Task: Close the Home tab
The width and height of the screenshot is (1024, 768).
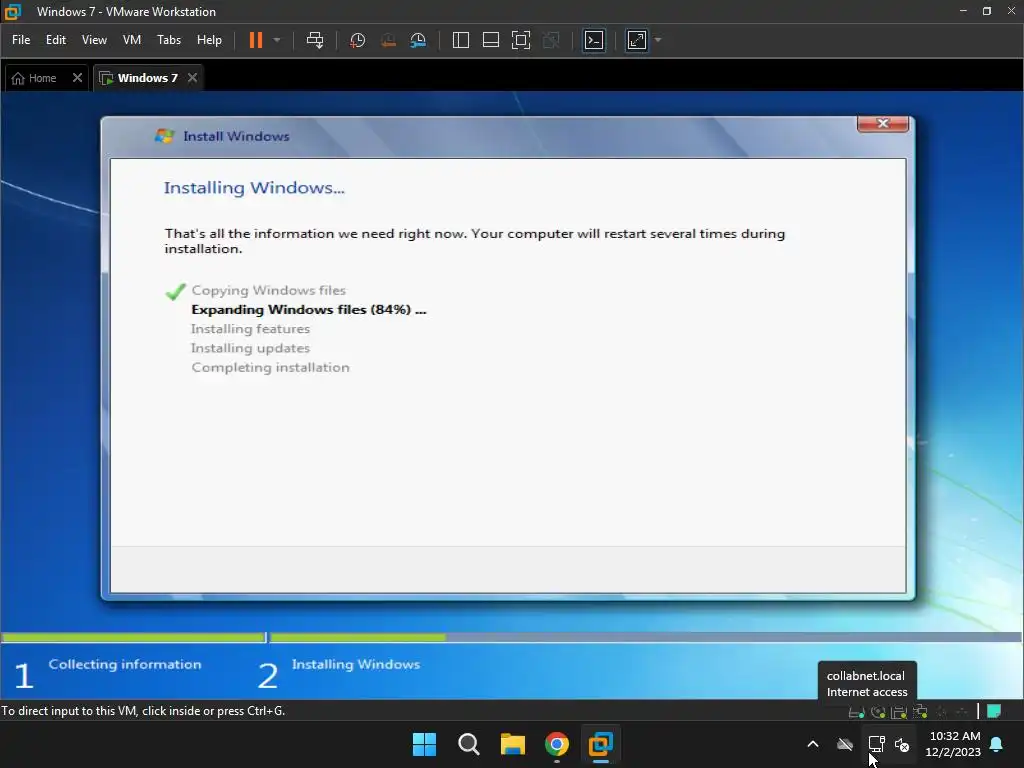Action: (77, 78)
